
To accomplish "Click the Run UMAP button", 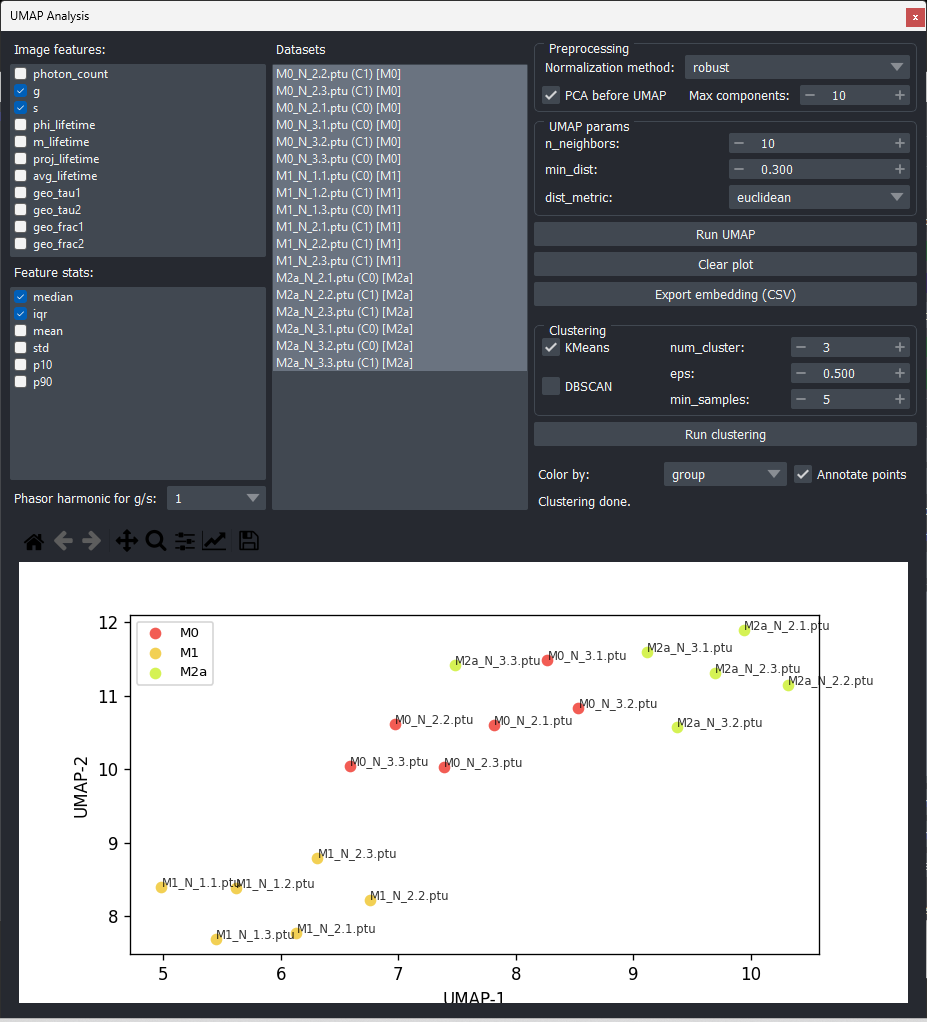I will (725, 234).
